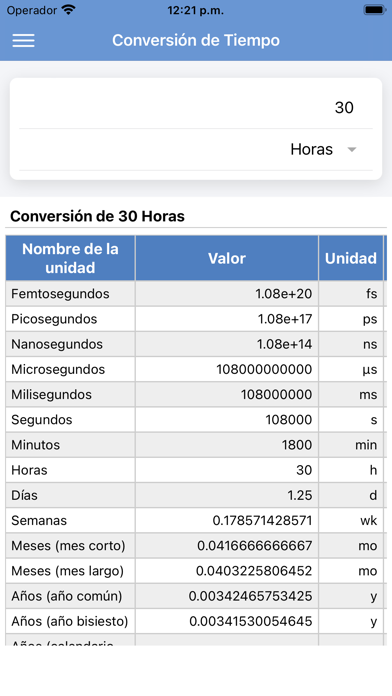
Task: Tap the Años (año común) row
Action: 67,596
